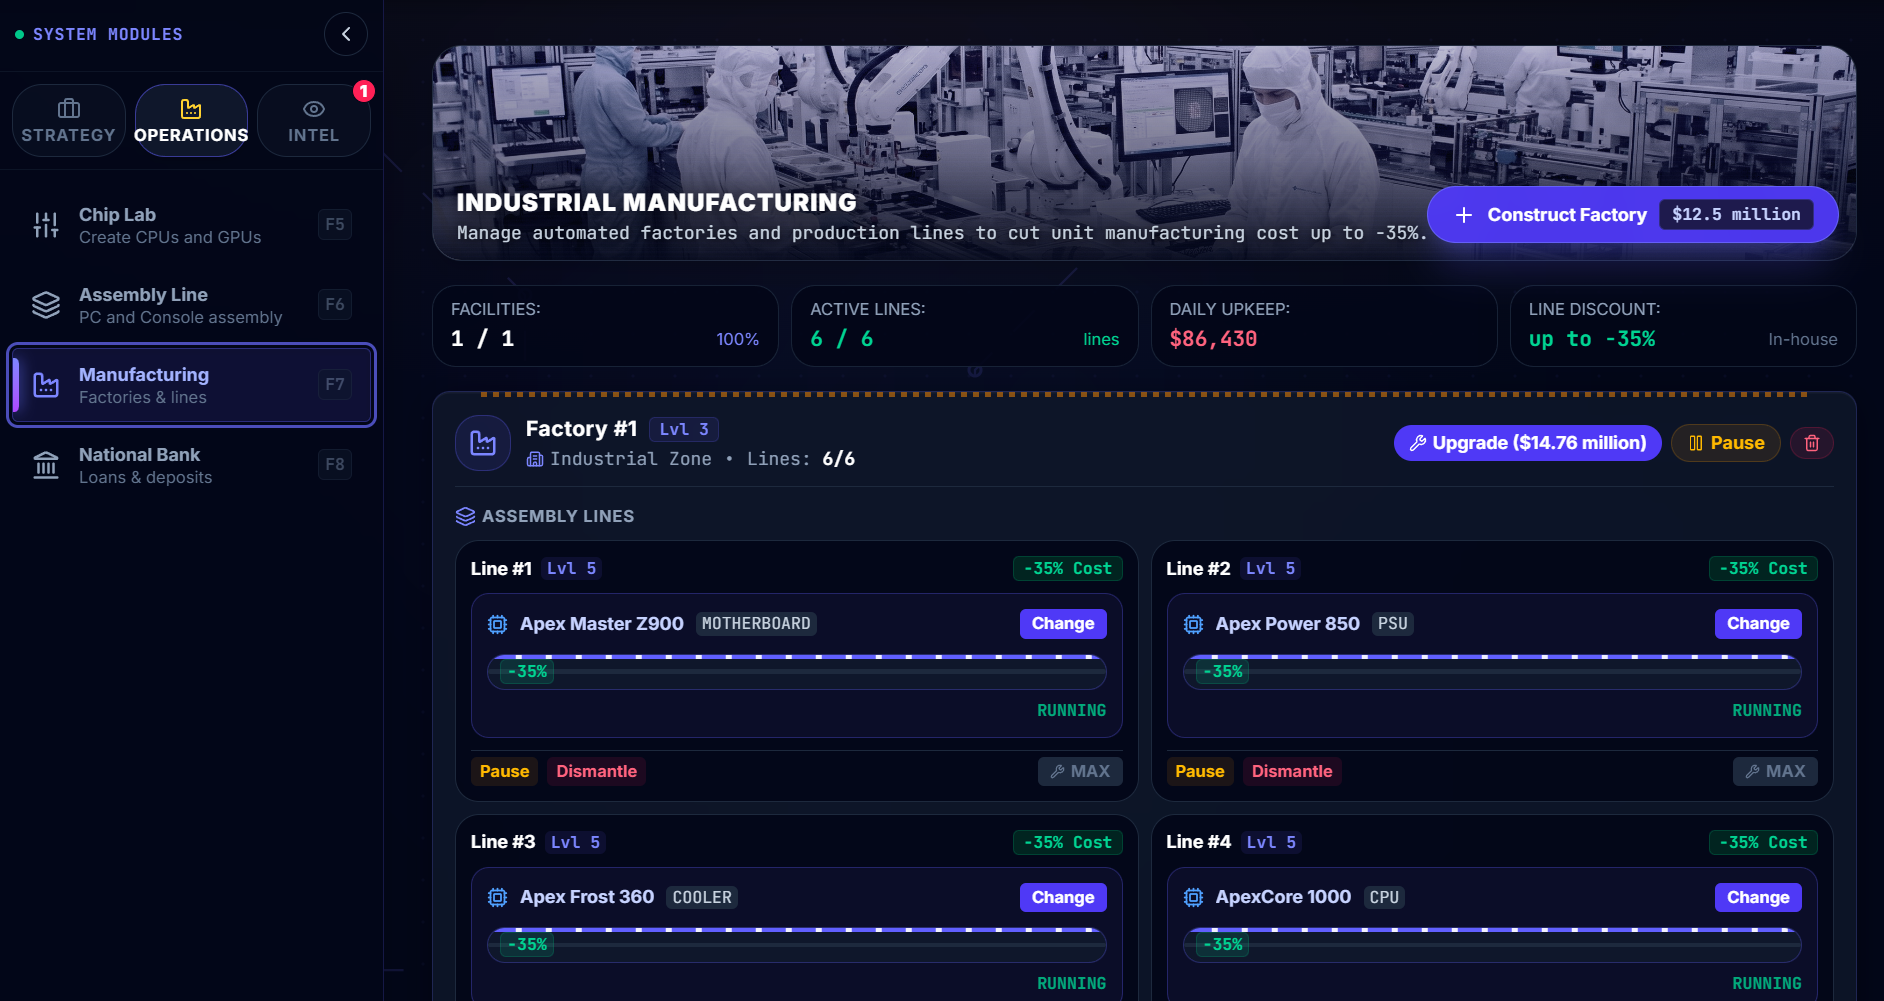Click the Manufacturing factory icon in sidebar
1884x1001 pixels.
46,385
